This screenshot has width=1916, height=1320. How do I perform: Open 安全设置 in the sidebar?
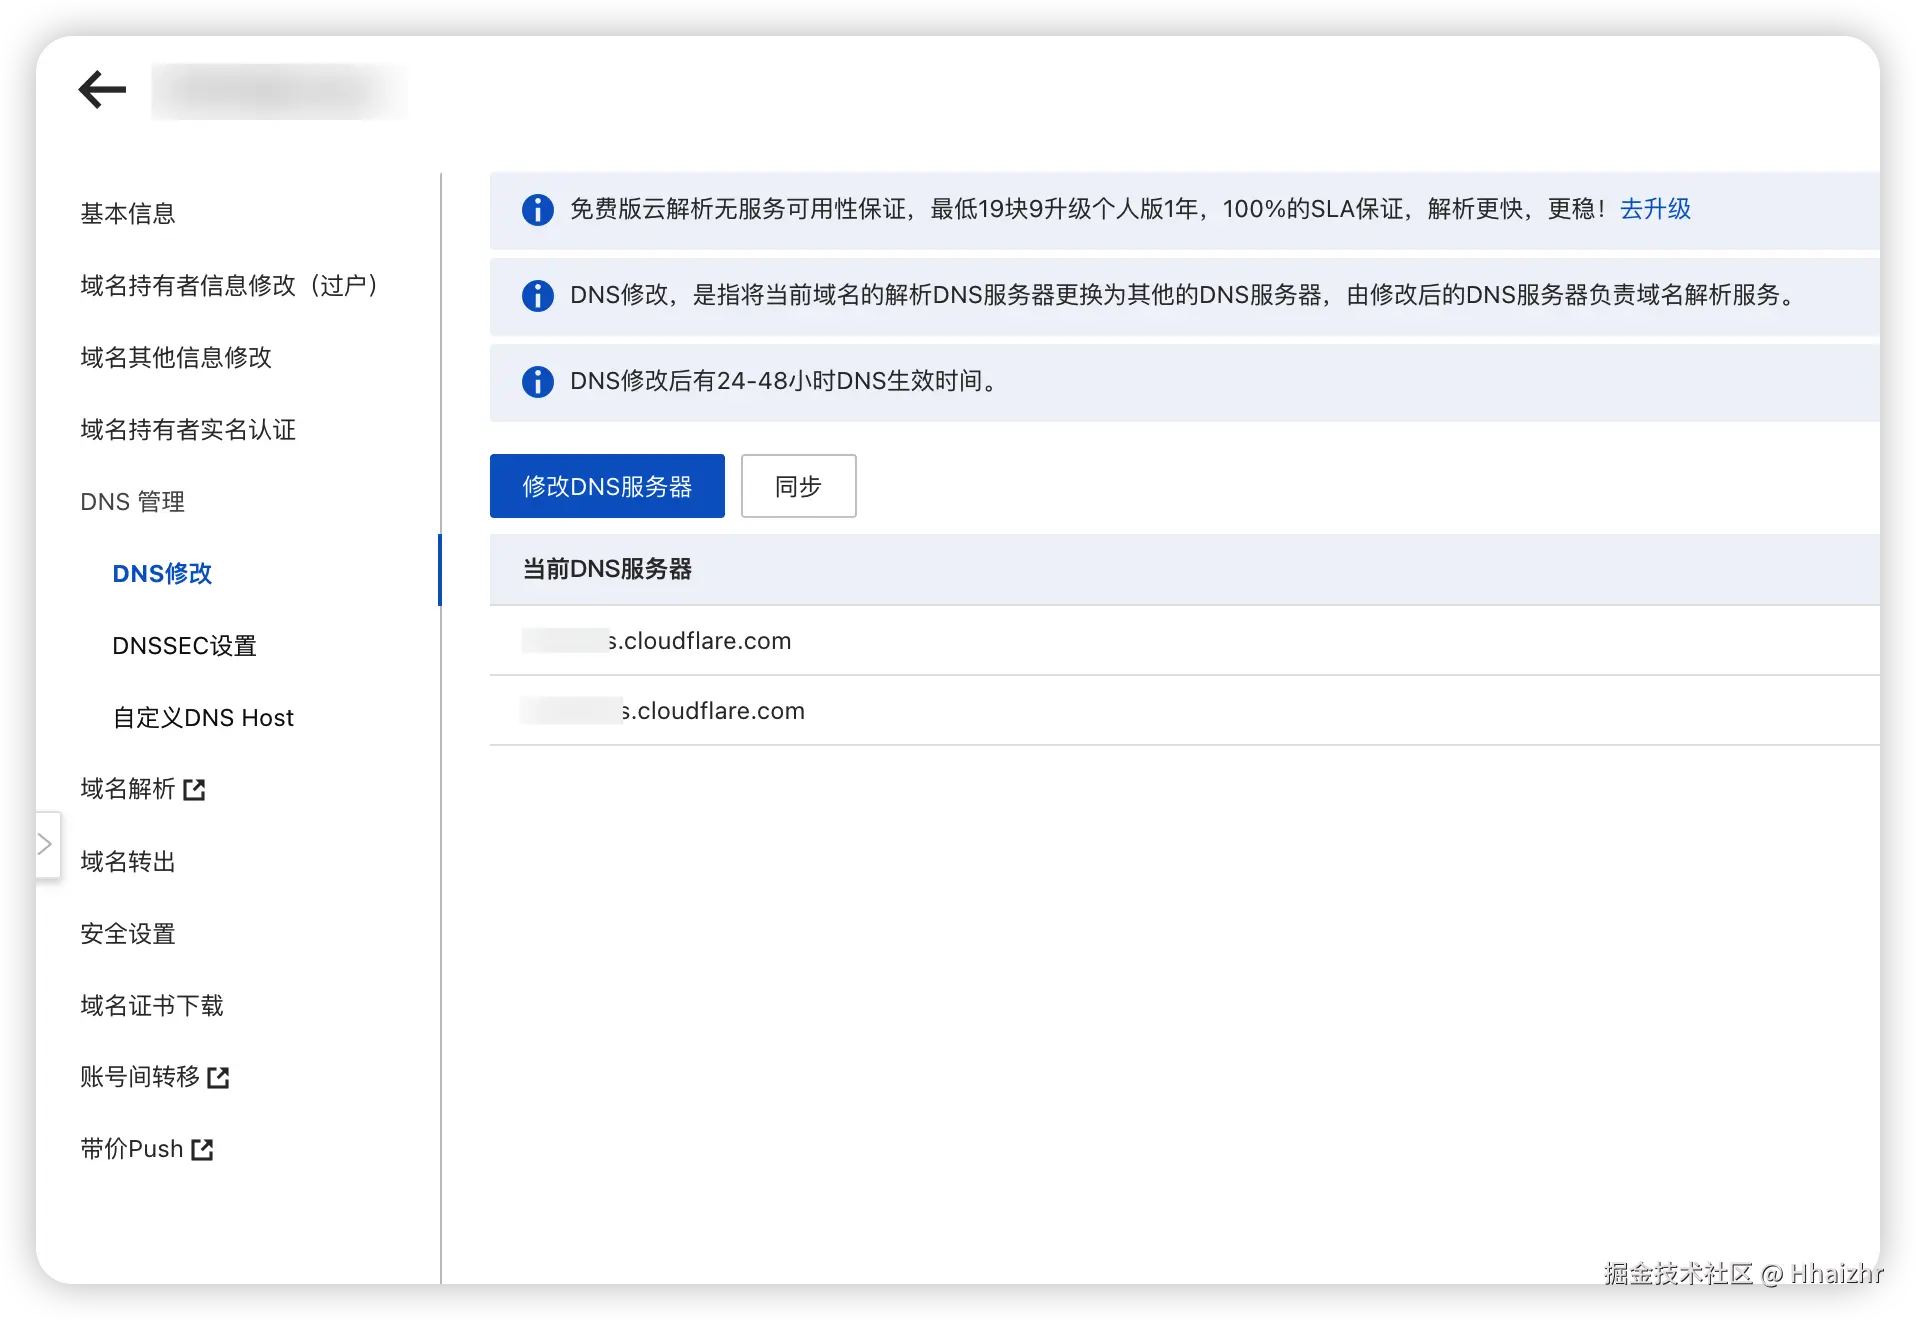[128, 934]
